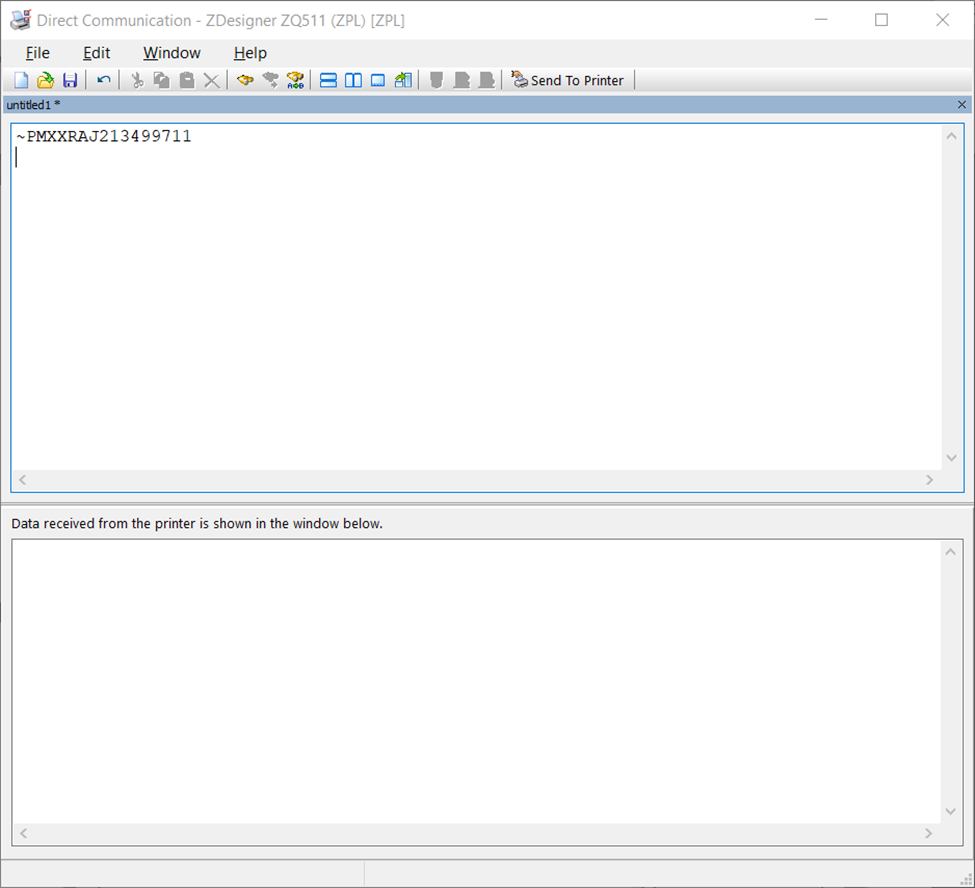Screen dimensions: 975x888
Task: Click the editor's scroll up arrow
Action: tap(951, 136)
